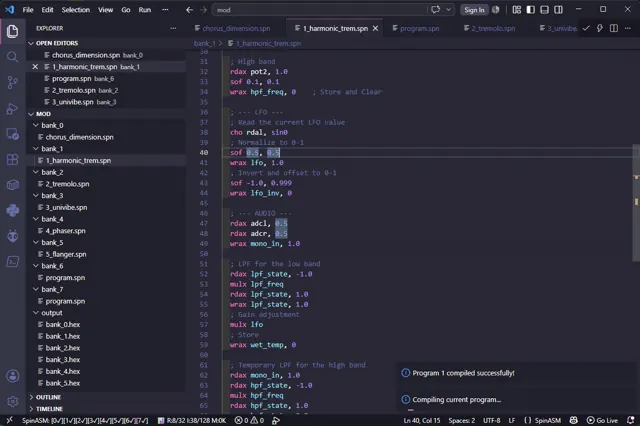Image resolution: width=640 pixels, height=426 pixels.
Task: Go back using the left arrow
Action: (189, 10)
